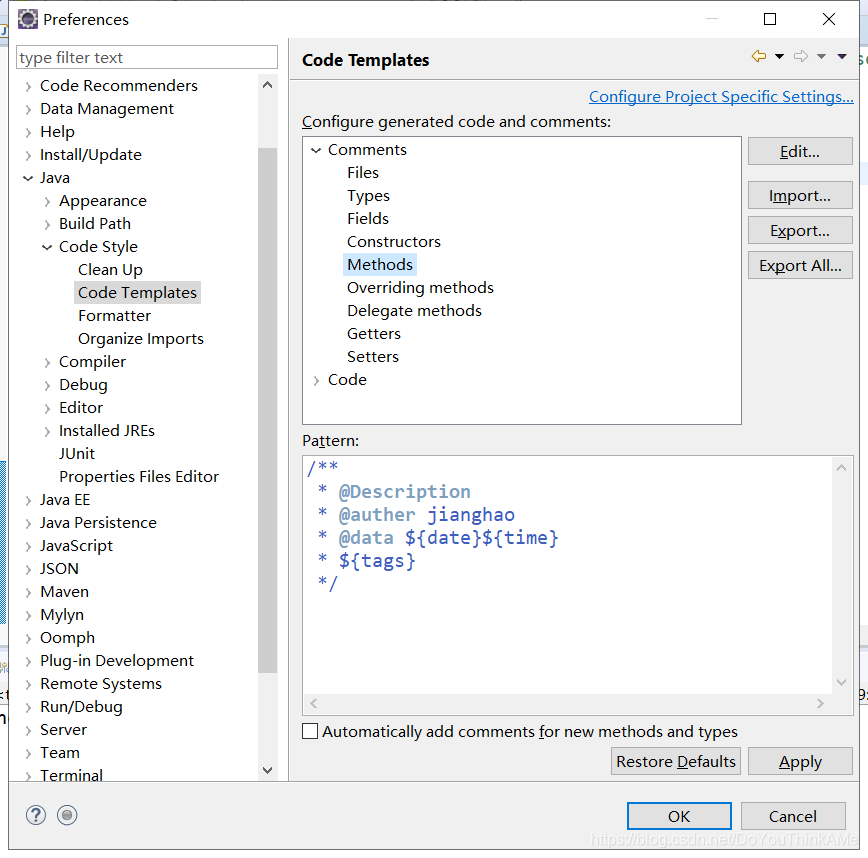
Task: Click the preference tree scroll up arrow
Action: point(267,85)
